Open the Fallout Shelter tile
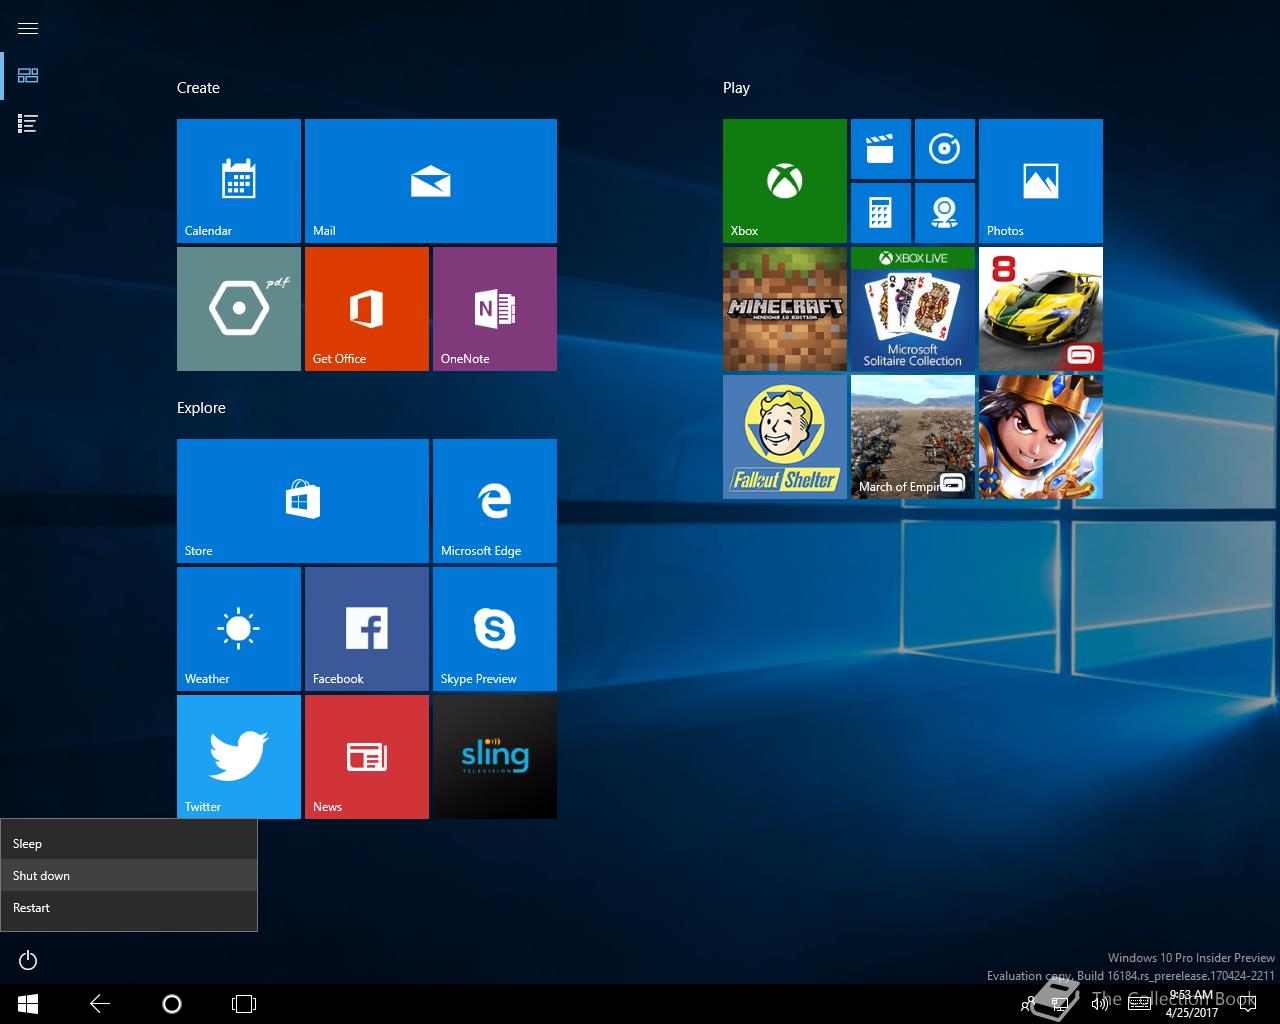1280x1024 pixels. coord(785,437)
